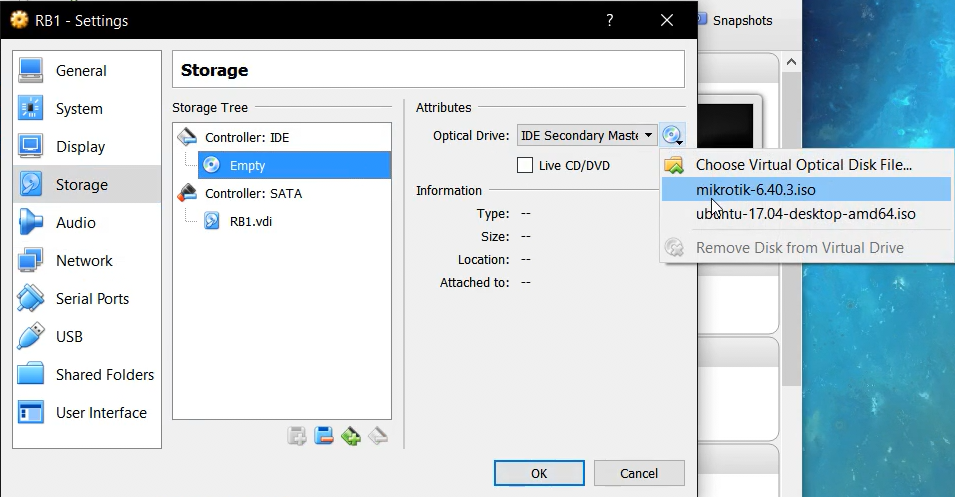The height and width of the screenshot is (497, 955).
Task: Confirm settings with the OK button
Action: point(539,473)
